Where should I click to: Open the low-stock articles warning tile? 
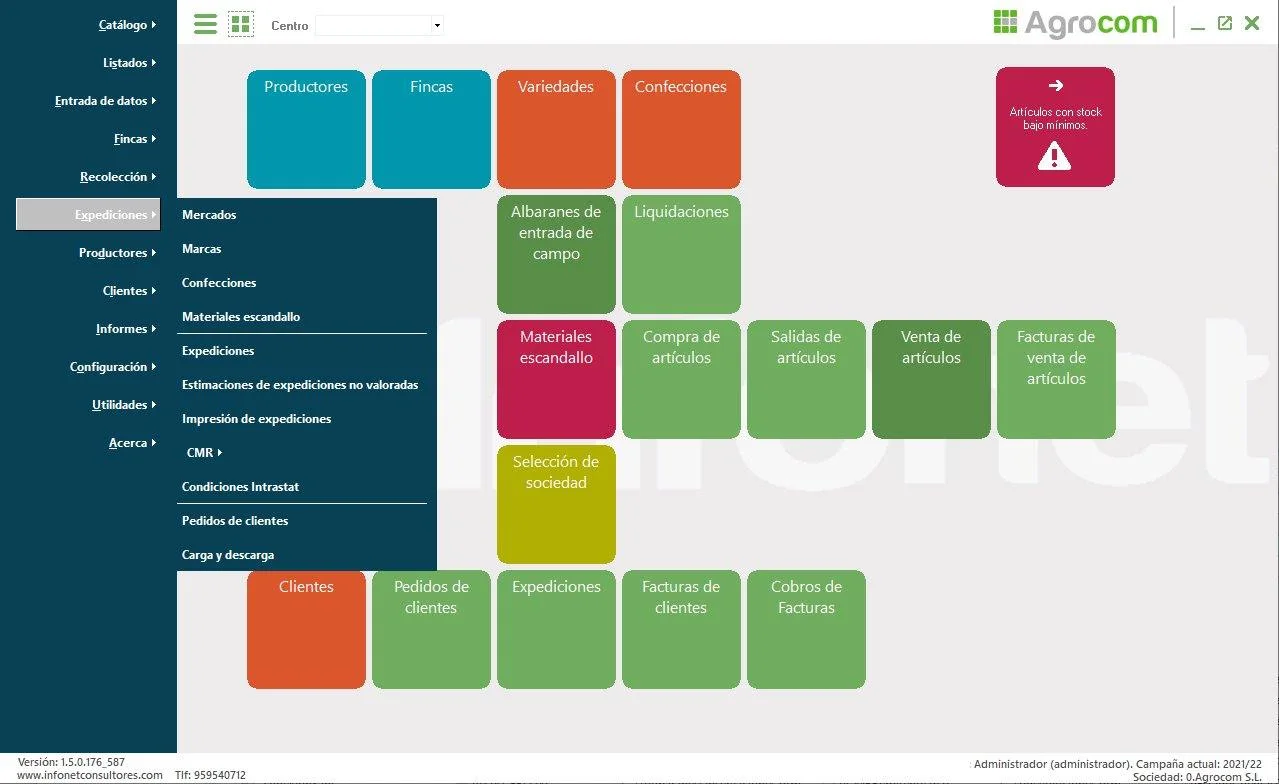pos(1055,127)
